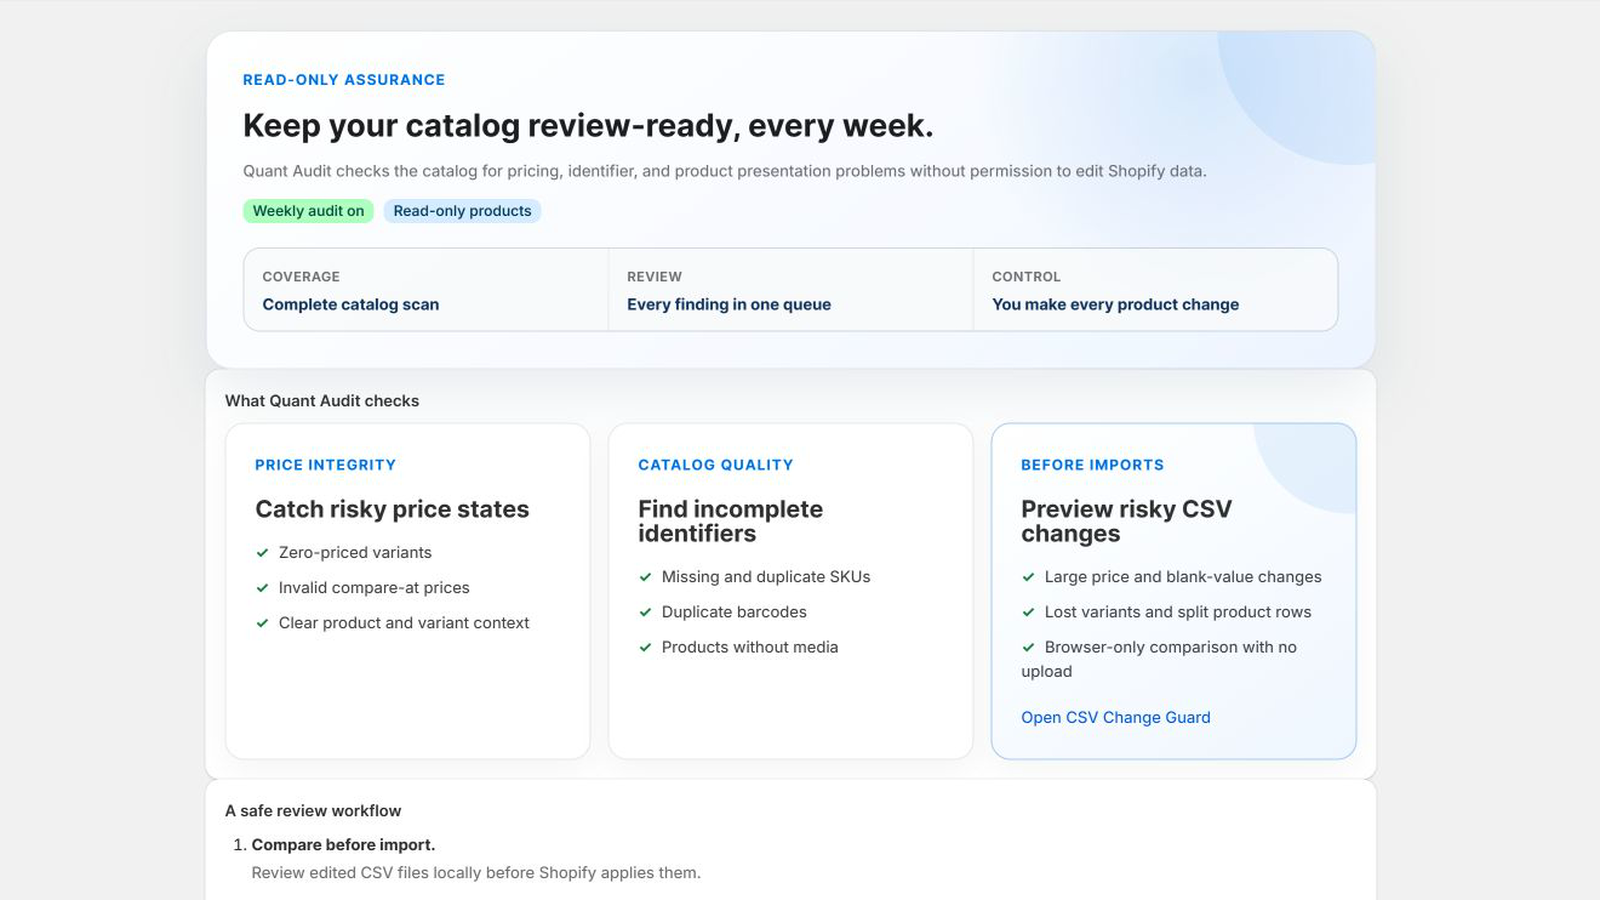Click heading Keep your catalog review-ready
The image size is (1600, 900).
[588, 126]
